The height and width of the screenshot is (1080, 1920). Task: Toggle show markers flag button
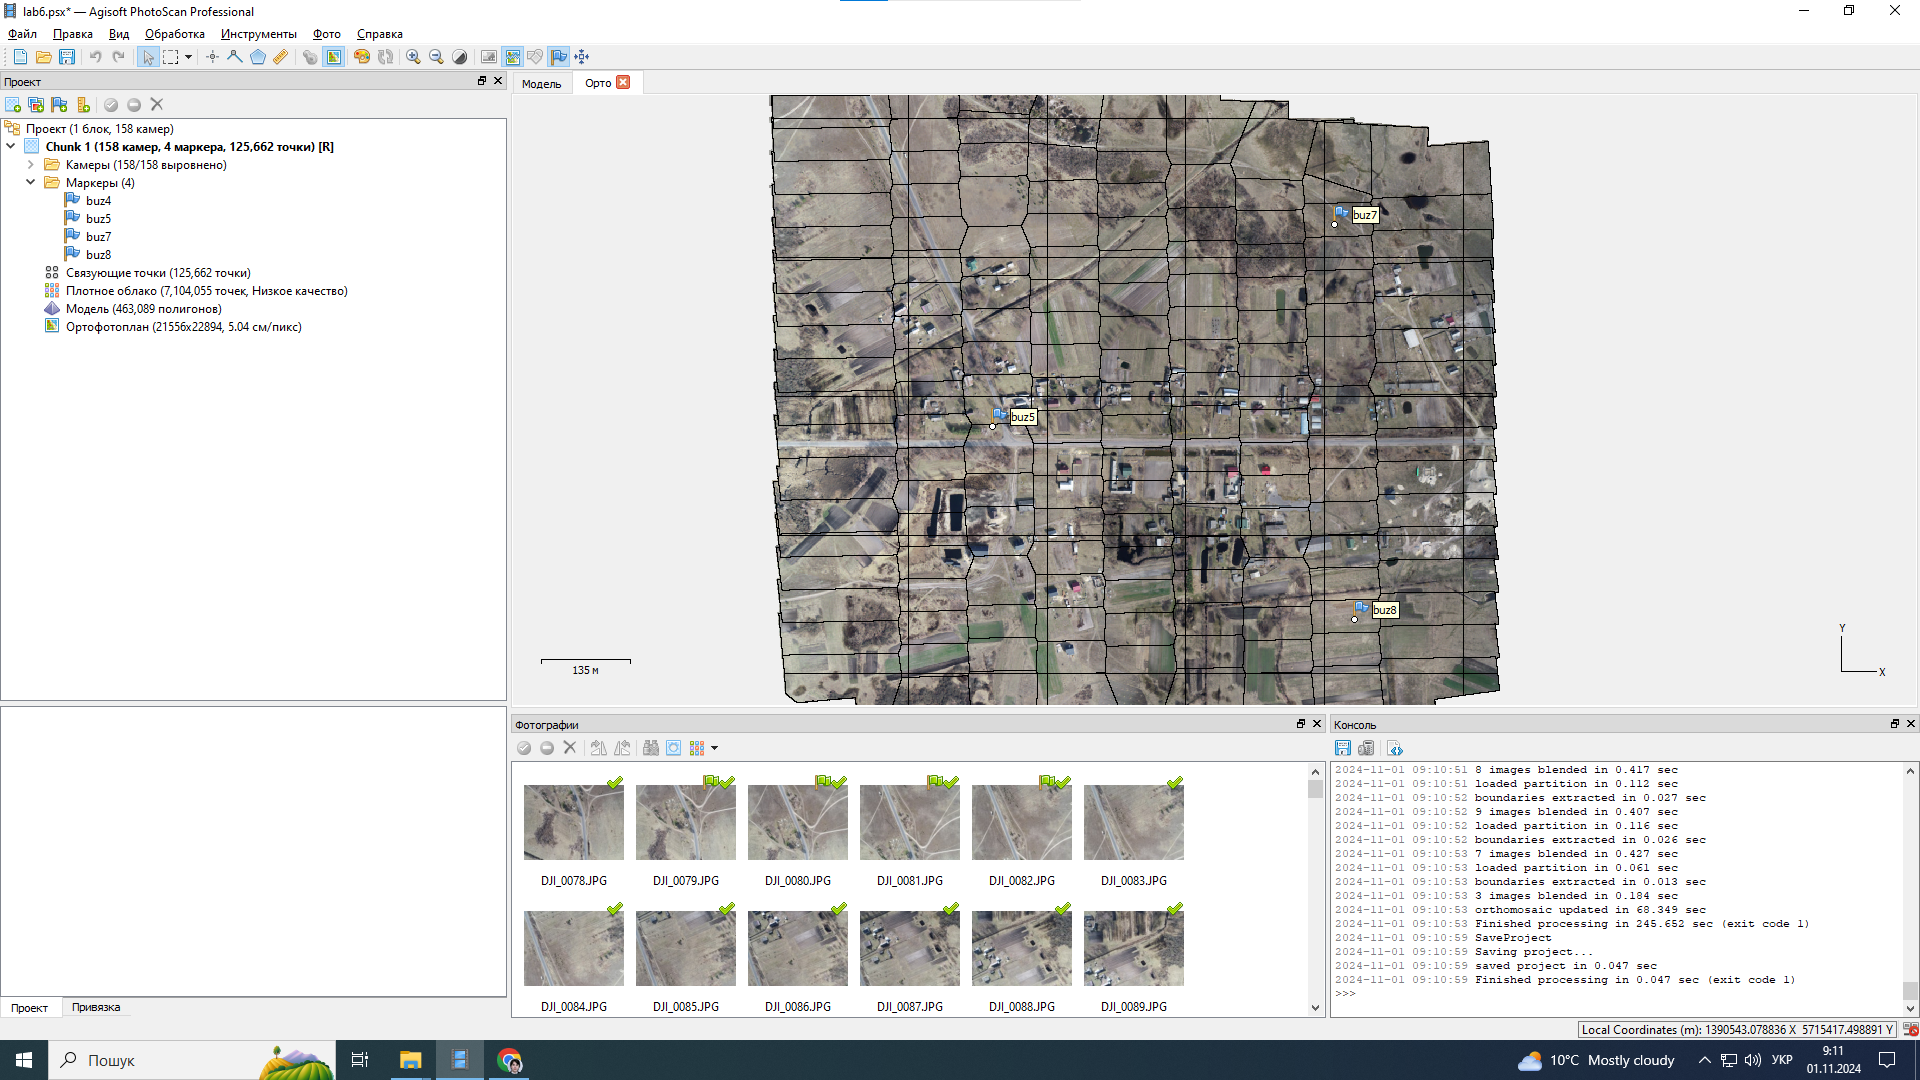pos(558,57)
